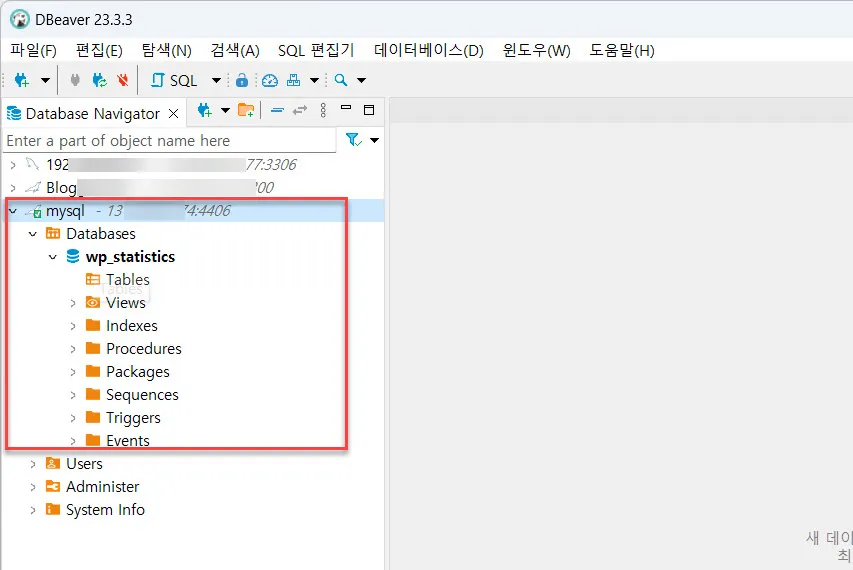Click the magnifier search icon in the toolbar
The image size is (853, 570).
(x=341, y=80)
